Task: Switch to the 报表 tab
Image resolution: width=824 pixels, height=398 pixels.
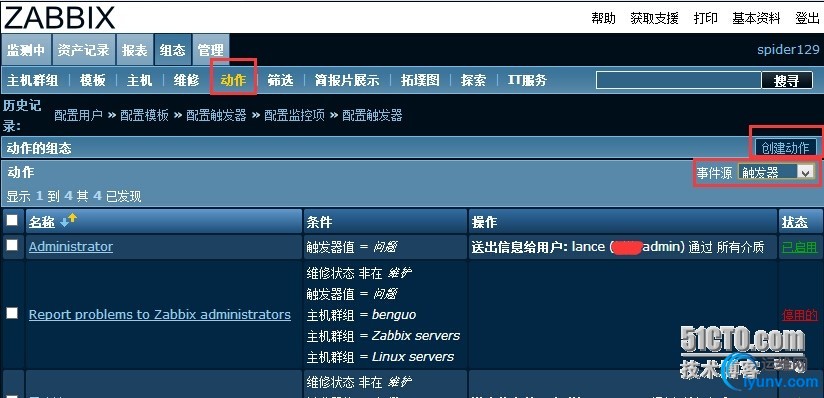Action: (x=135, y=50)
